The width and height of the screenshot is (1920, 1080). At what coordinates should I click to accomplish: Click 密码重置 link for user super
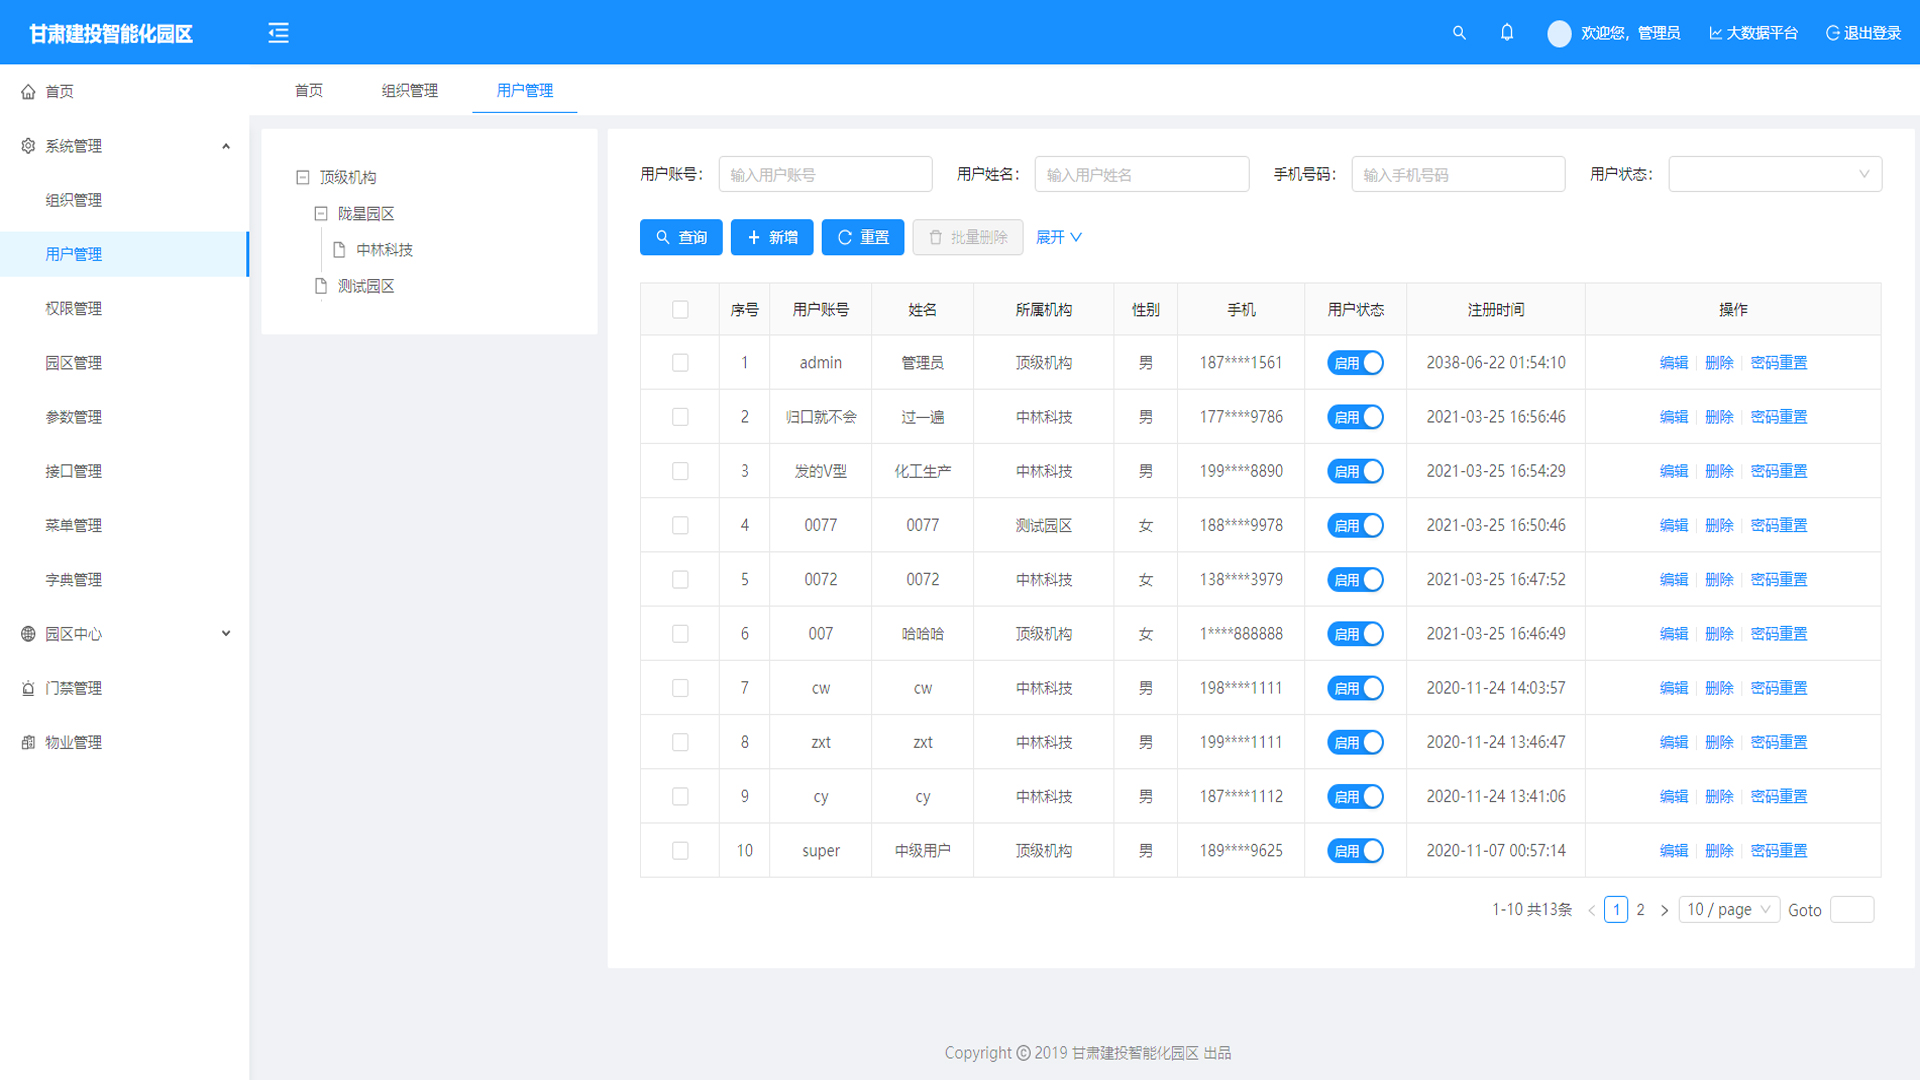point(1778,851)
